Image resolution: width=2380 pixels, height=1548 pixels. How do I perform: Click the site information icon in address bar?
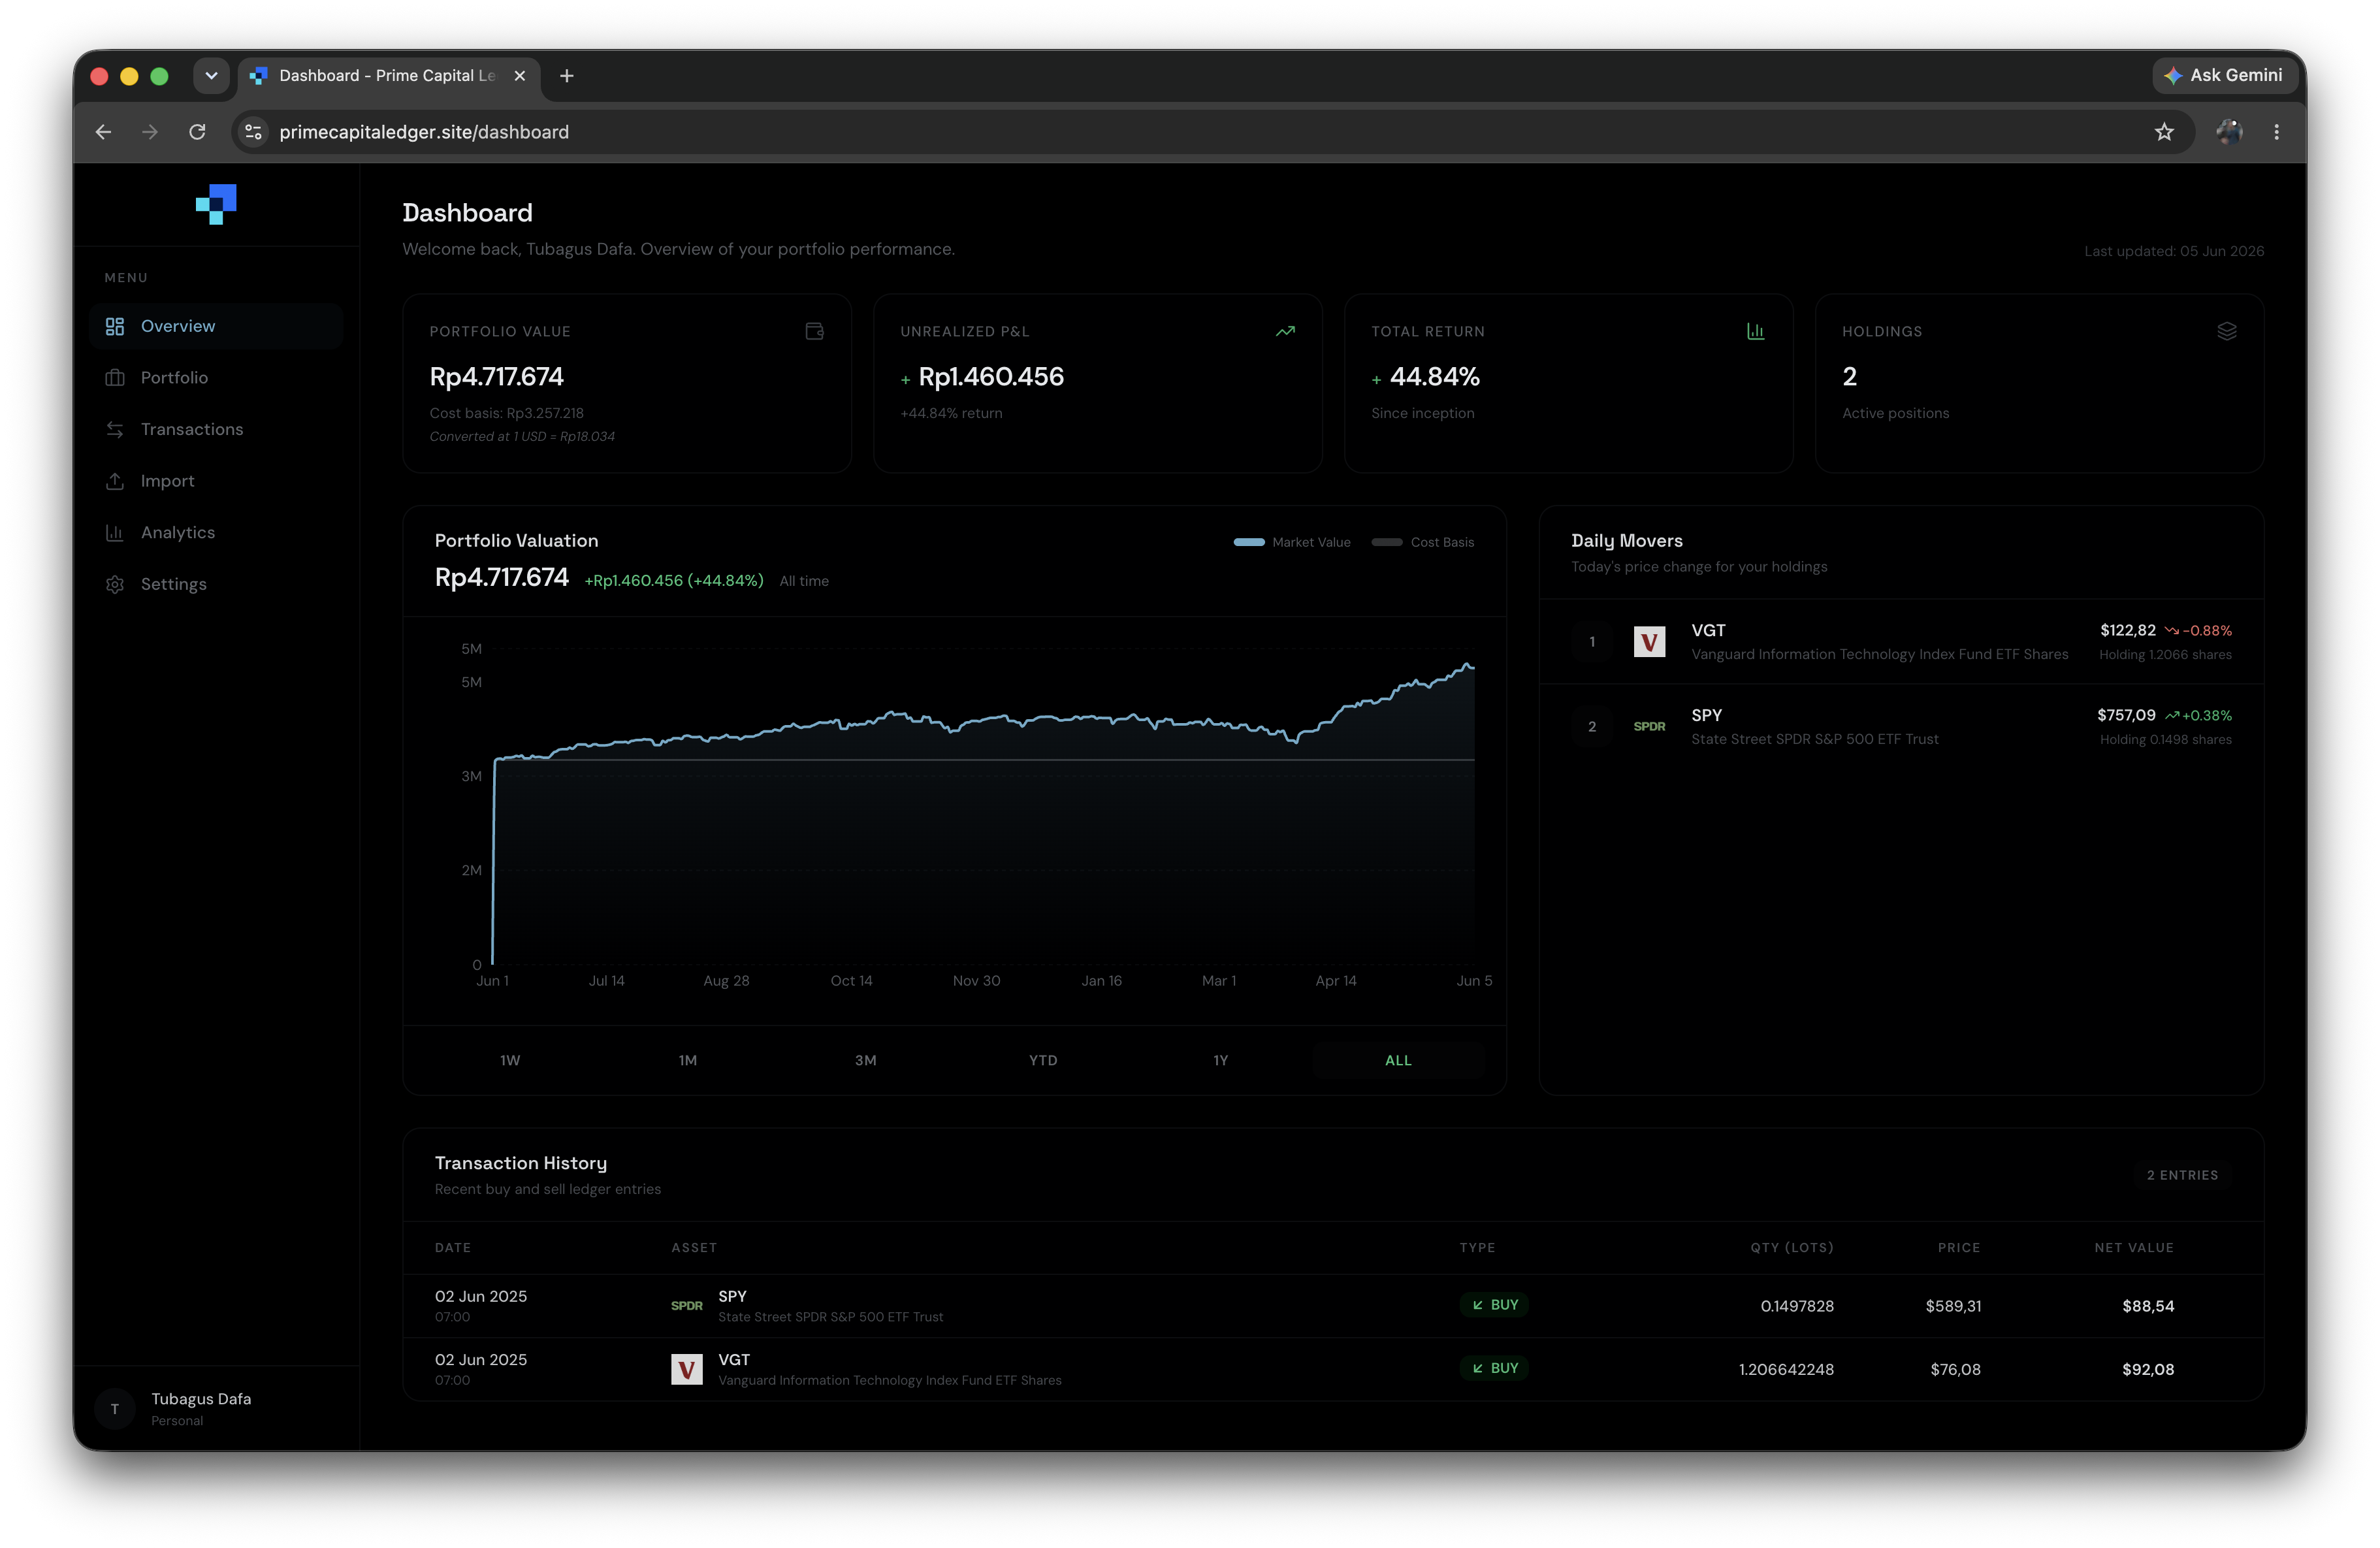(x=254, y=132)
